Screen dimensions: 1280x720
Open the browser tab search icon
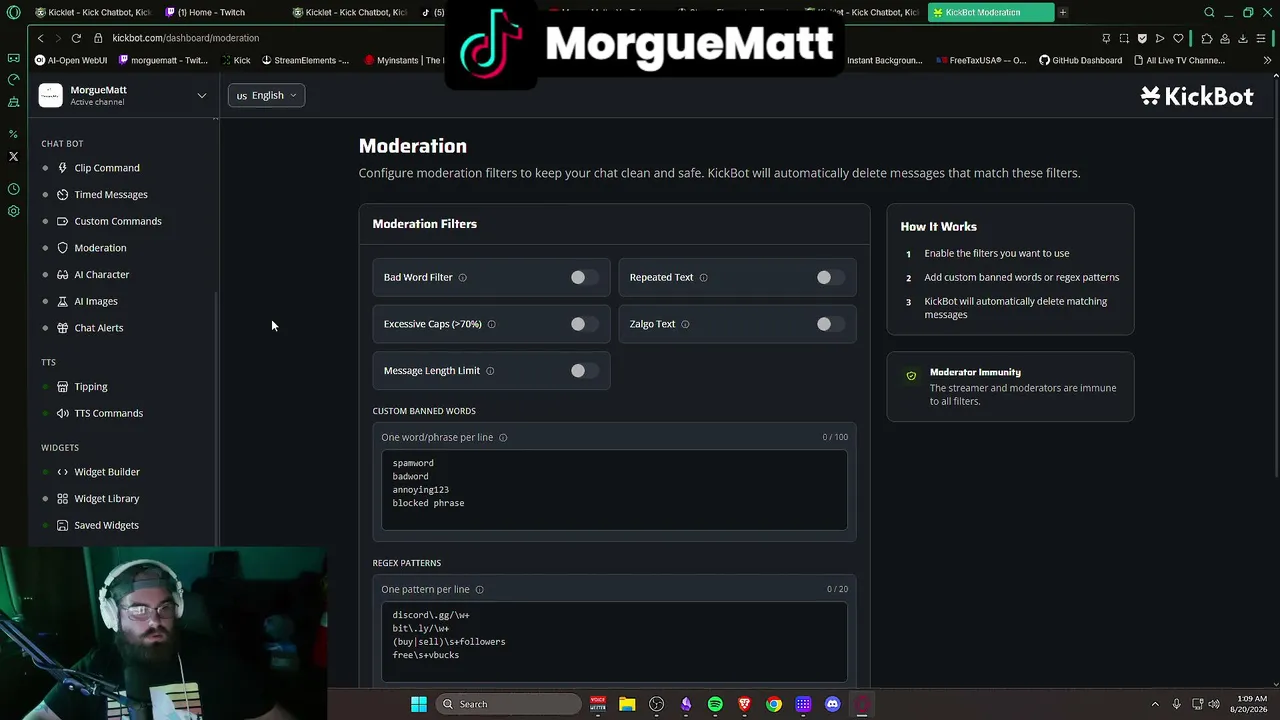[1209, 12]
